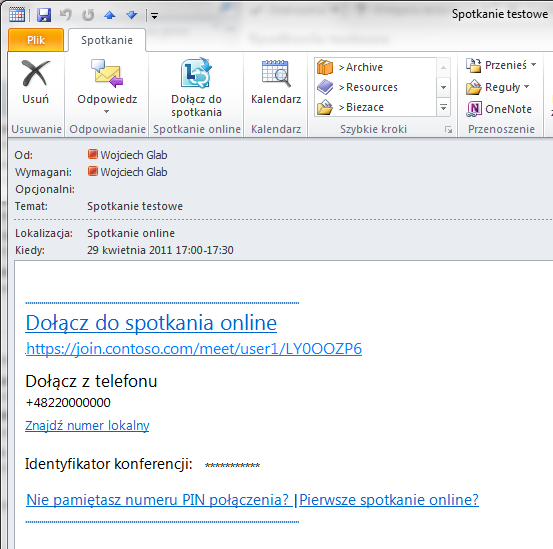Viewport: 553px width, 549px height.
Task: Click presence indicator next to Wymagani Wojciech Glab
Action: pyautogui.click(x=93, y=172)
